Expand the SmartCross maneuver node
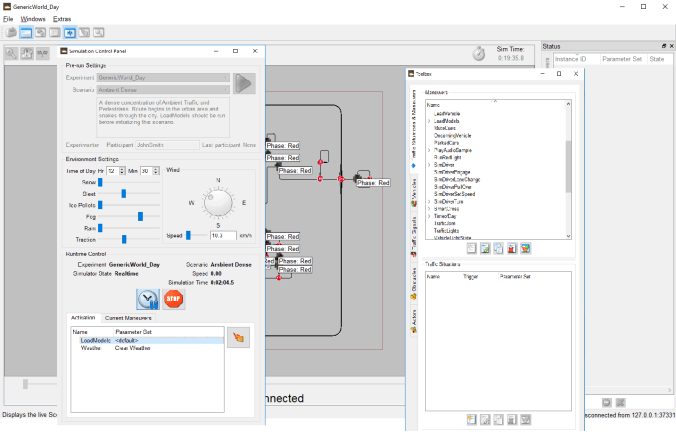Image resolution: width=676 pixels, height=439 pixels. [x=429, y=209]
